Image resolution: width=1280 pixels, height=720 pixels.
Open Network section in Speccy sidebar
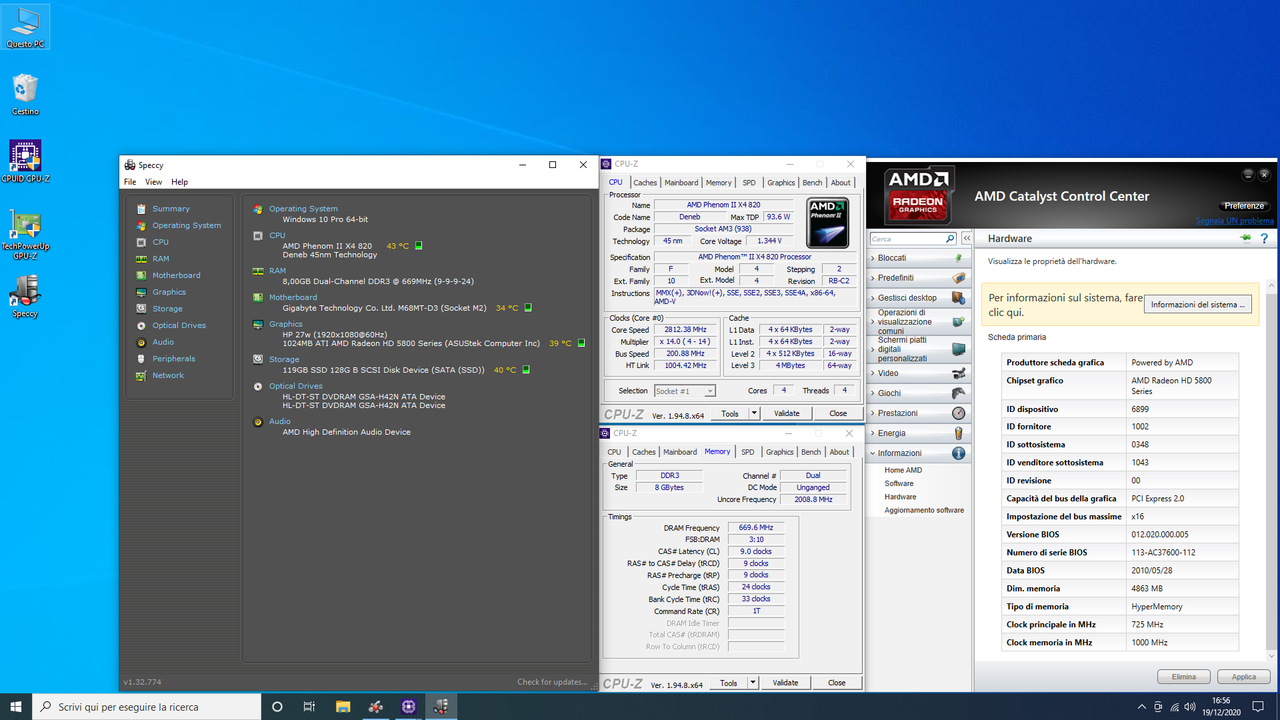tap(168, 375)
